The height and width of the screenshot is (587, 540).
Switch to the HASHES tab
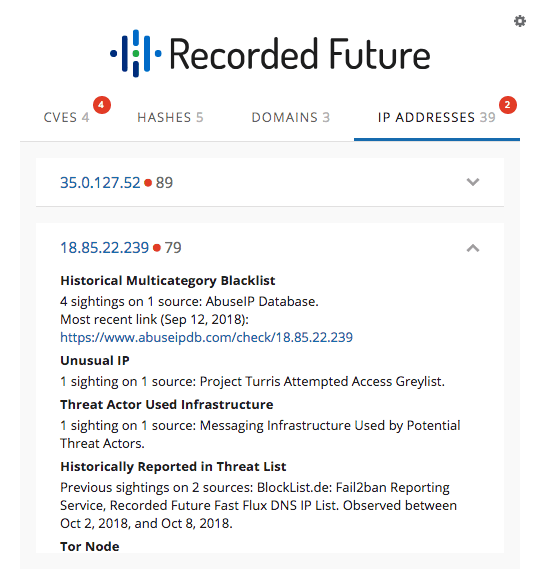tap(170, 118)
